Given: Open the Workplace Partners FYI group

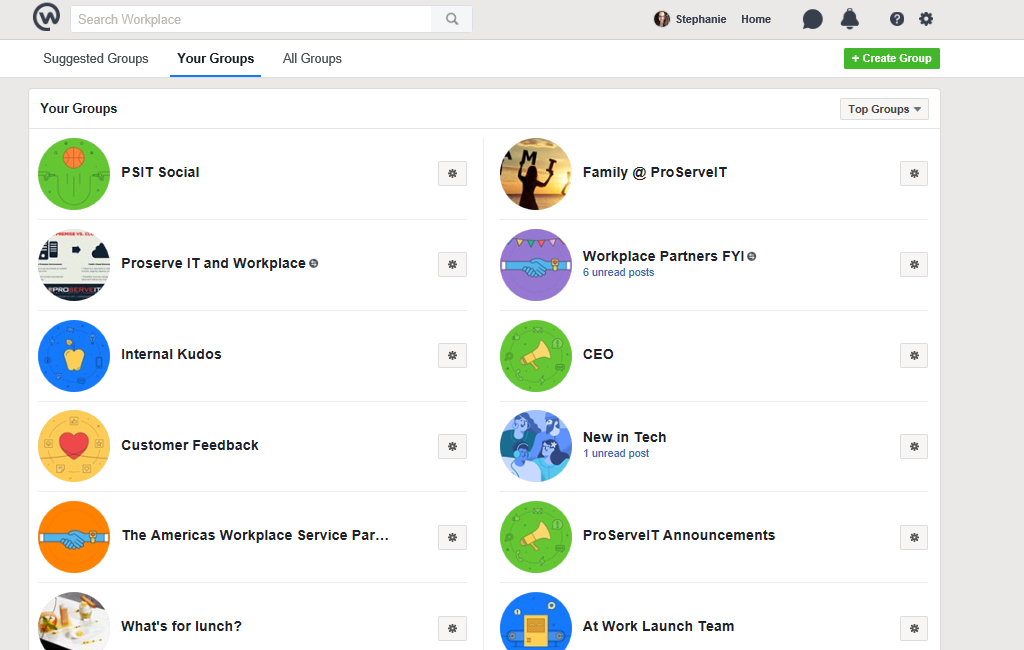Looking at the screenshot, I should click(x=664, y=256).
